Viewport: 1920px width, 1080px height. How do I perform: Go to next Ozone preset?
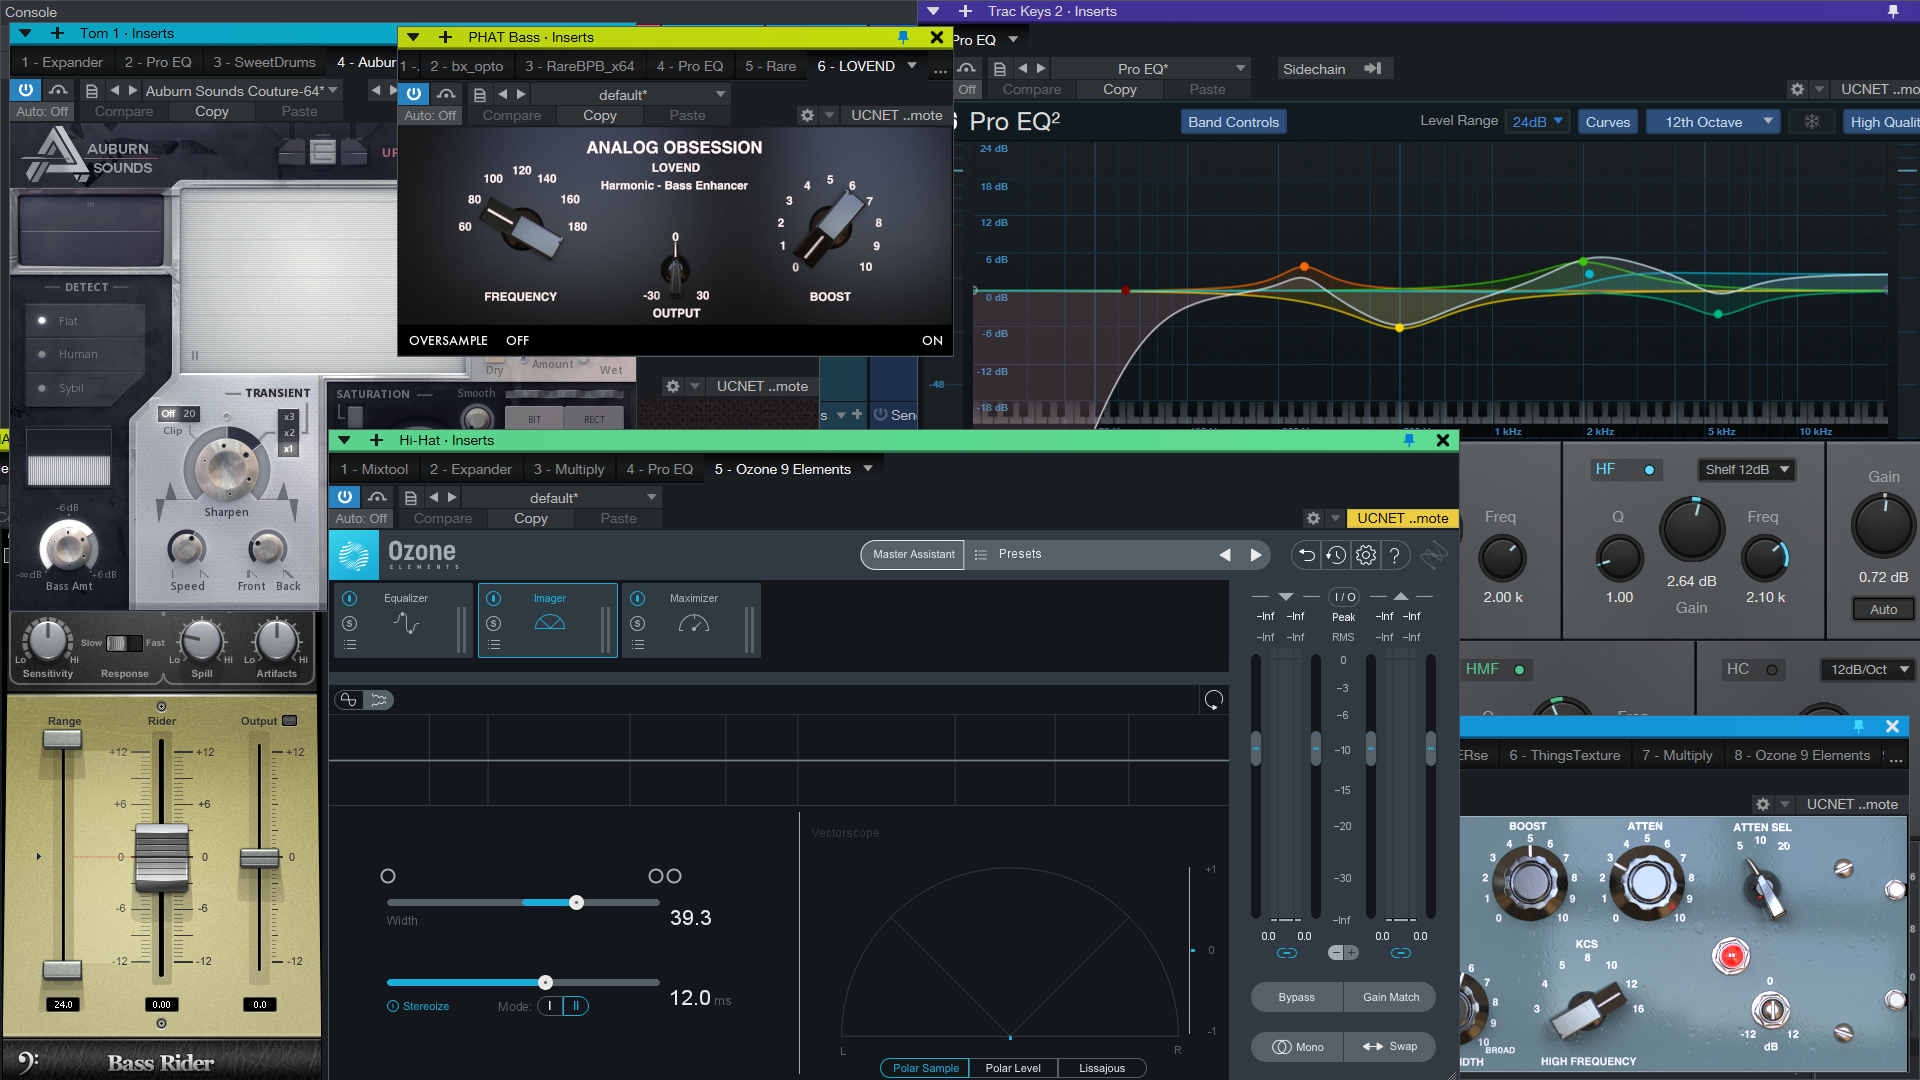pyautogui.click(x=1256, y=555)
